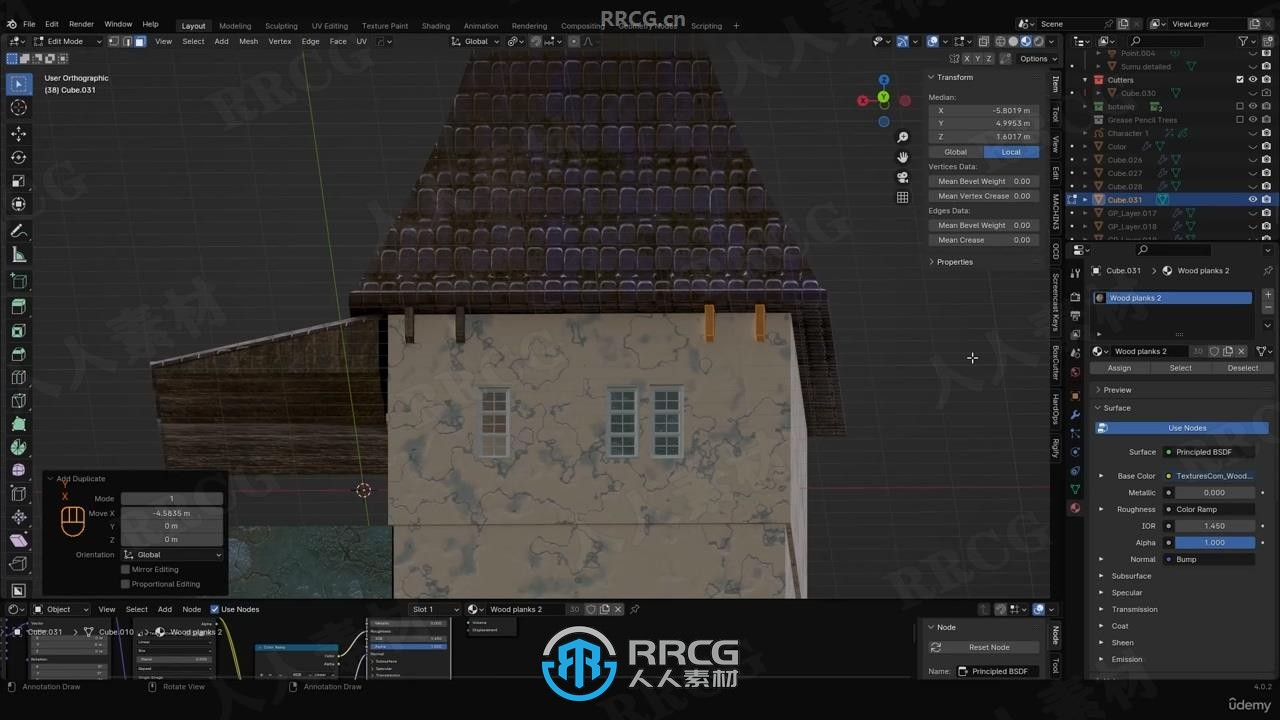Enable Proportional Editing checkbox
Viewport: 1280px width, 720px height.
pos(125,584)
